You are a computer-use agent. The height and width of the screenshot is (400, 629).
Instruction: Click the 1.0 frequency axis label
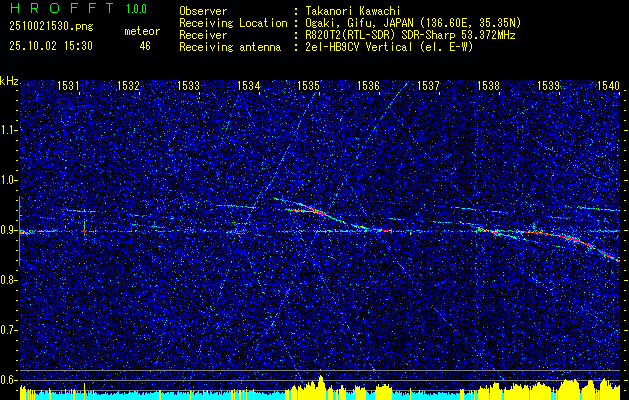point(8,180)
